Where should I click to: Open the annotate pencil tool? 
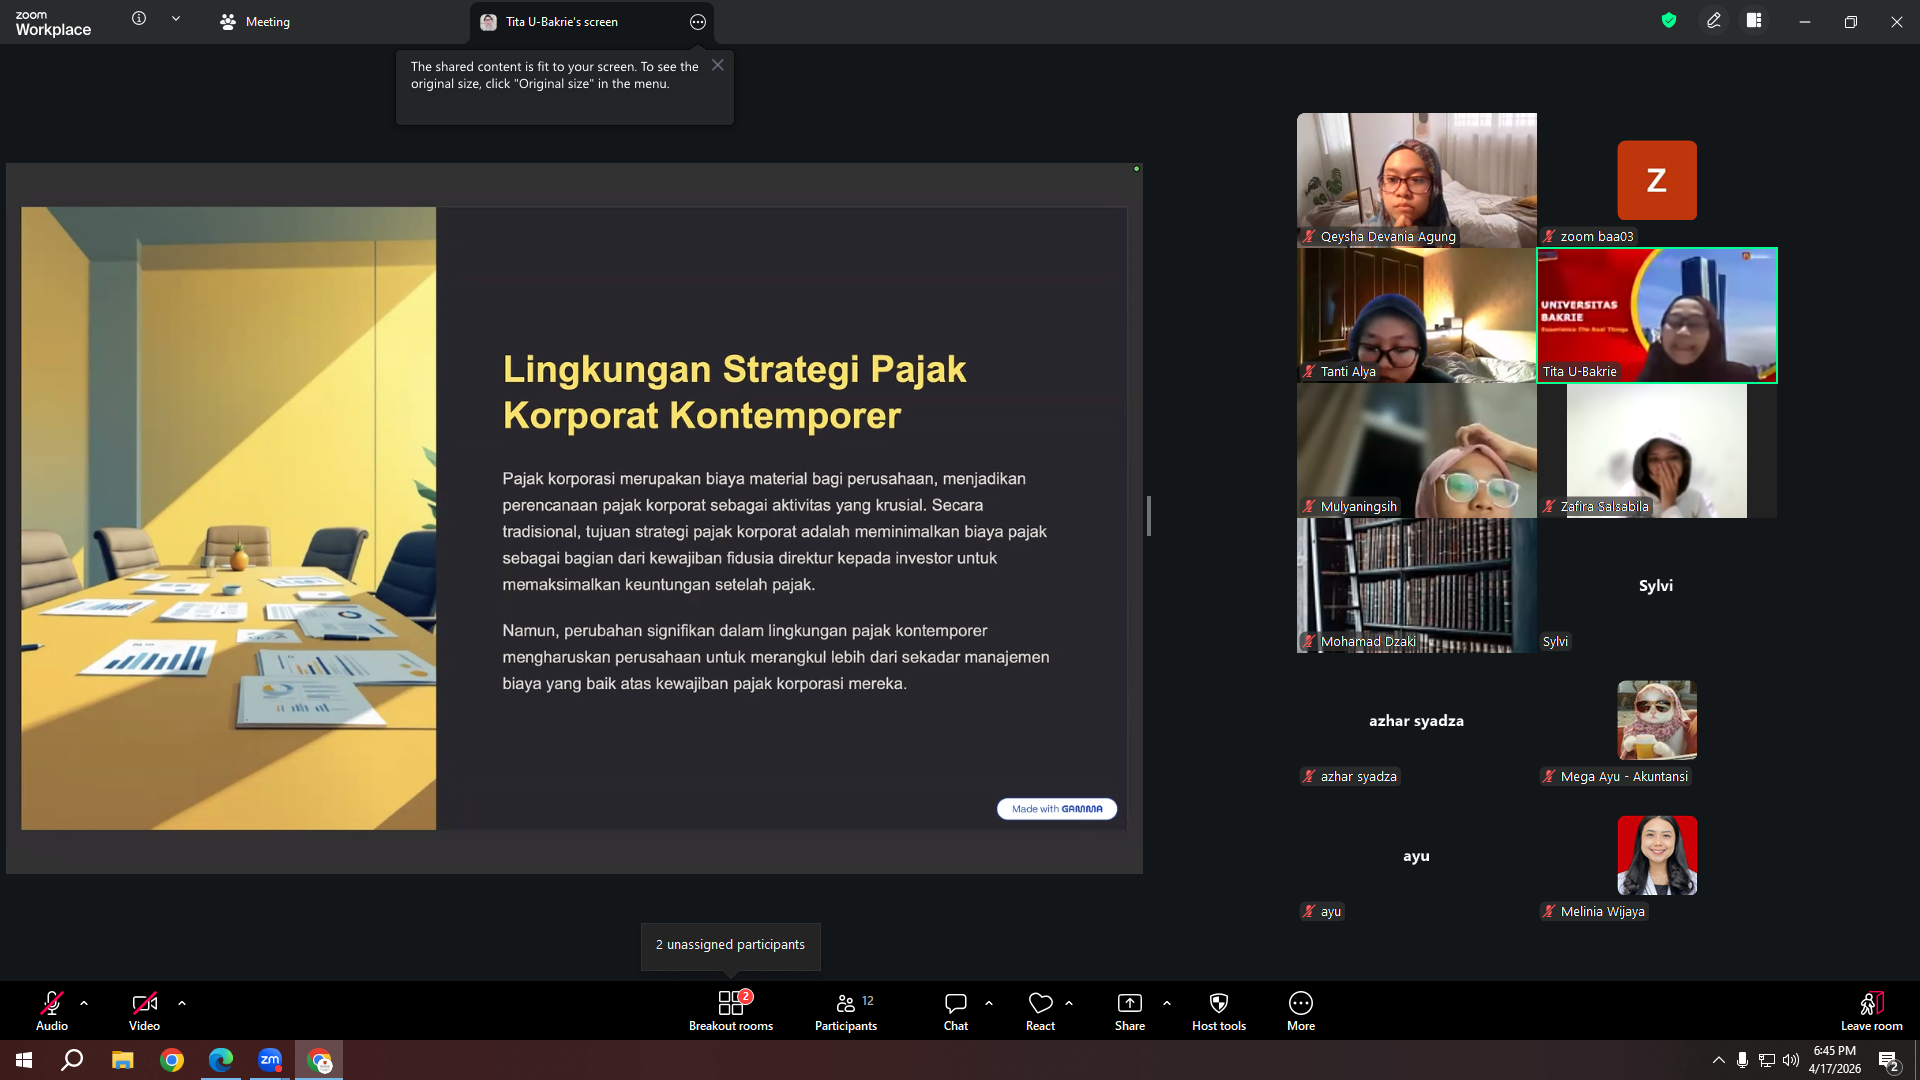(1714, 20)
